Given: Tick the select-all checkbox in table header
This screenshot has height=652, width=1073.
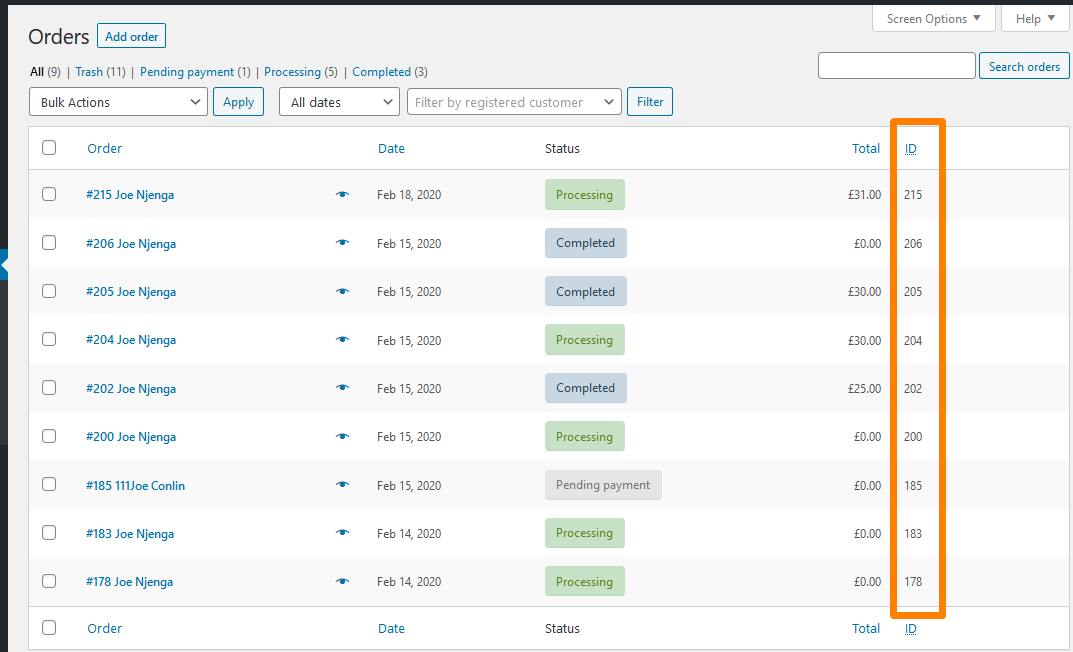Looking at the screenshot, I should (49, 148).
